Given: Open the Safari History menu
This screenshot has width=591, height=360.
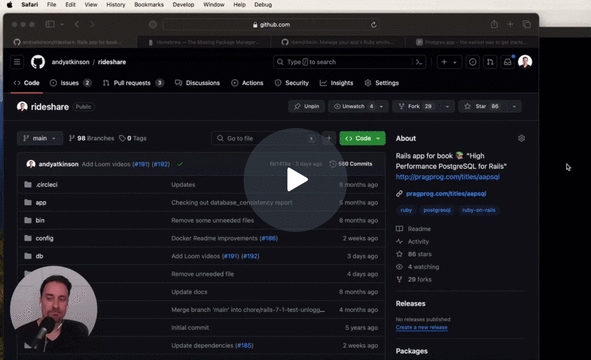Looking at the screenshot, I should pos(115,5).
